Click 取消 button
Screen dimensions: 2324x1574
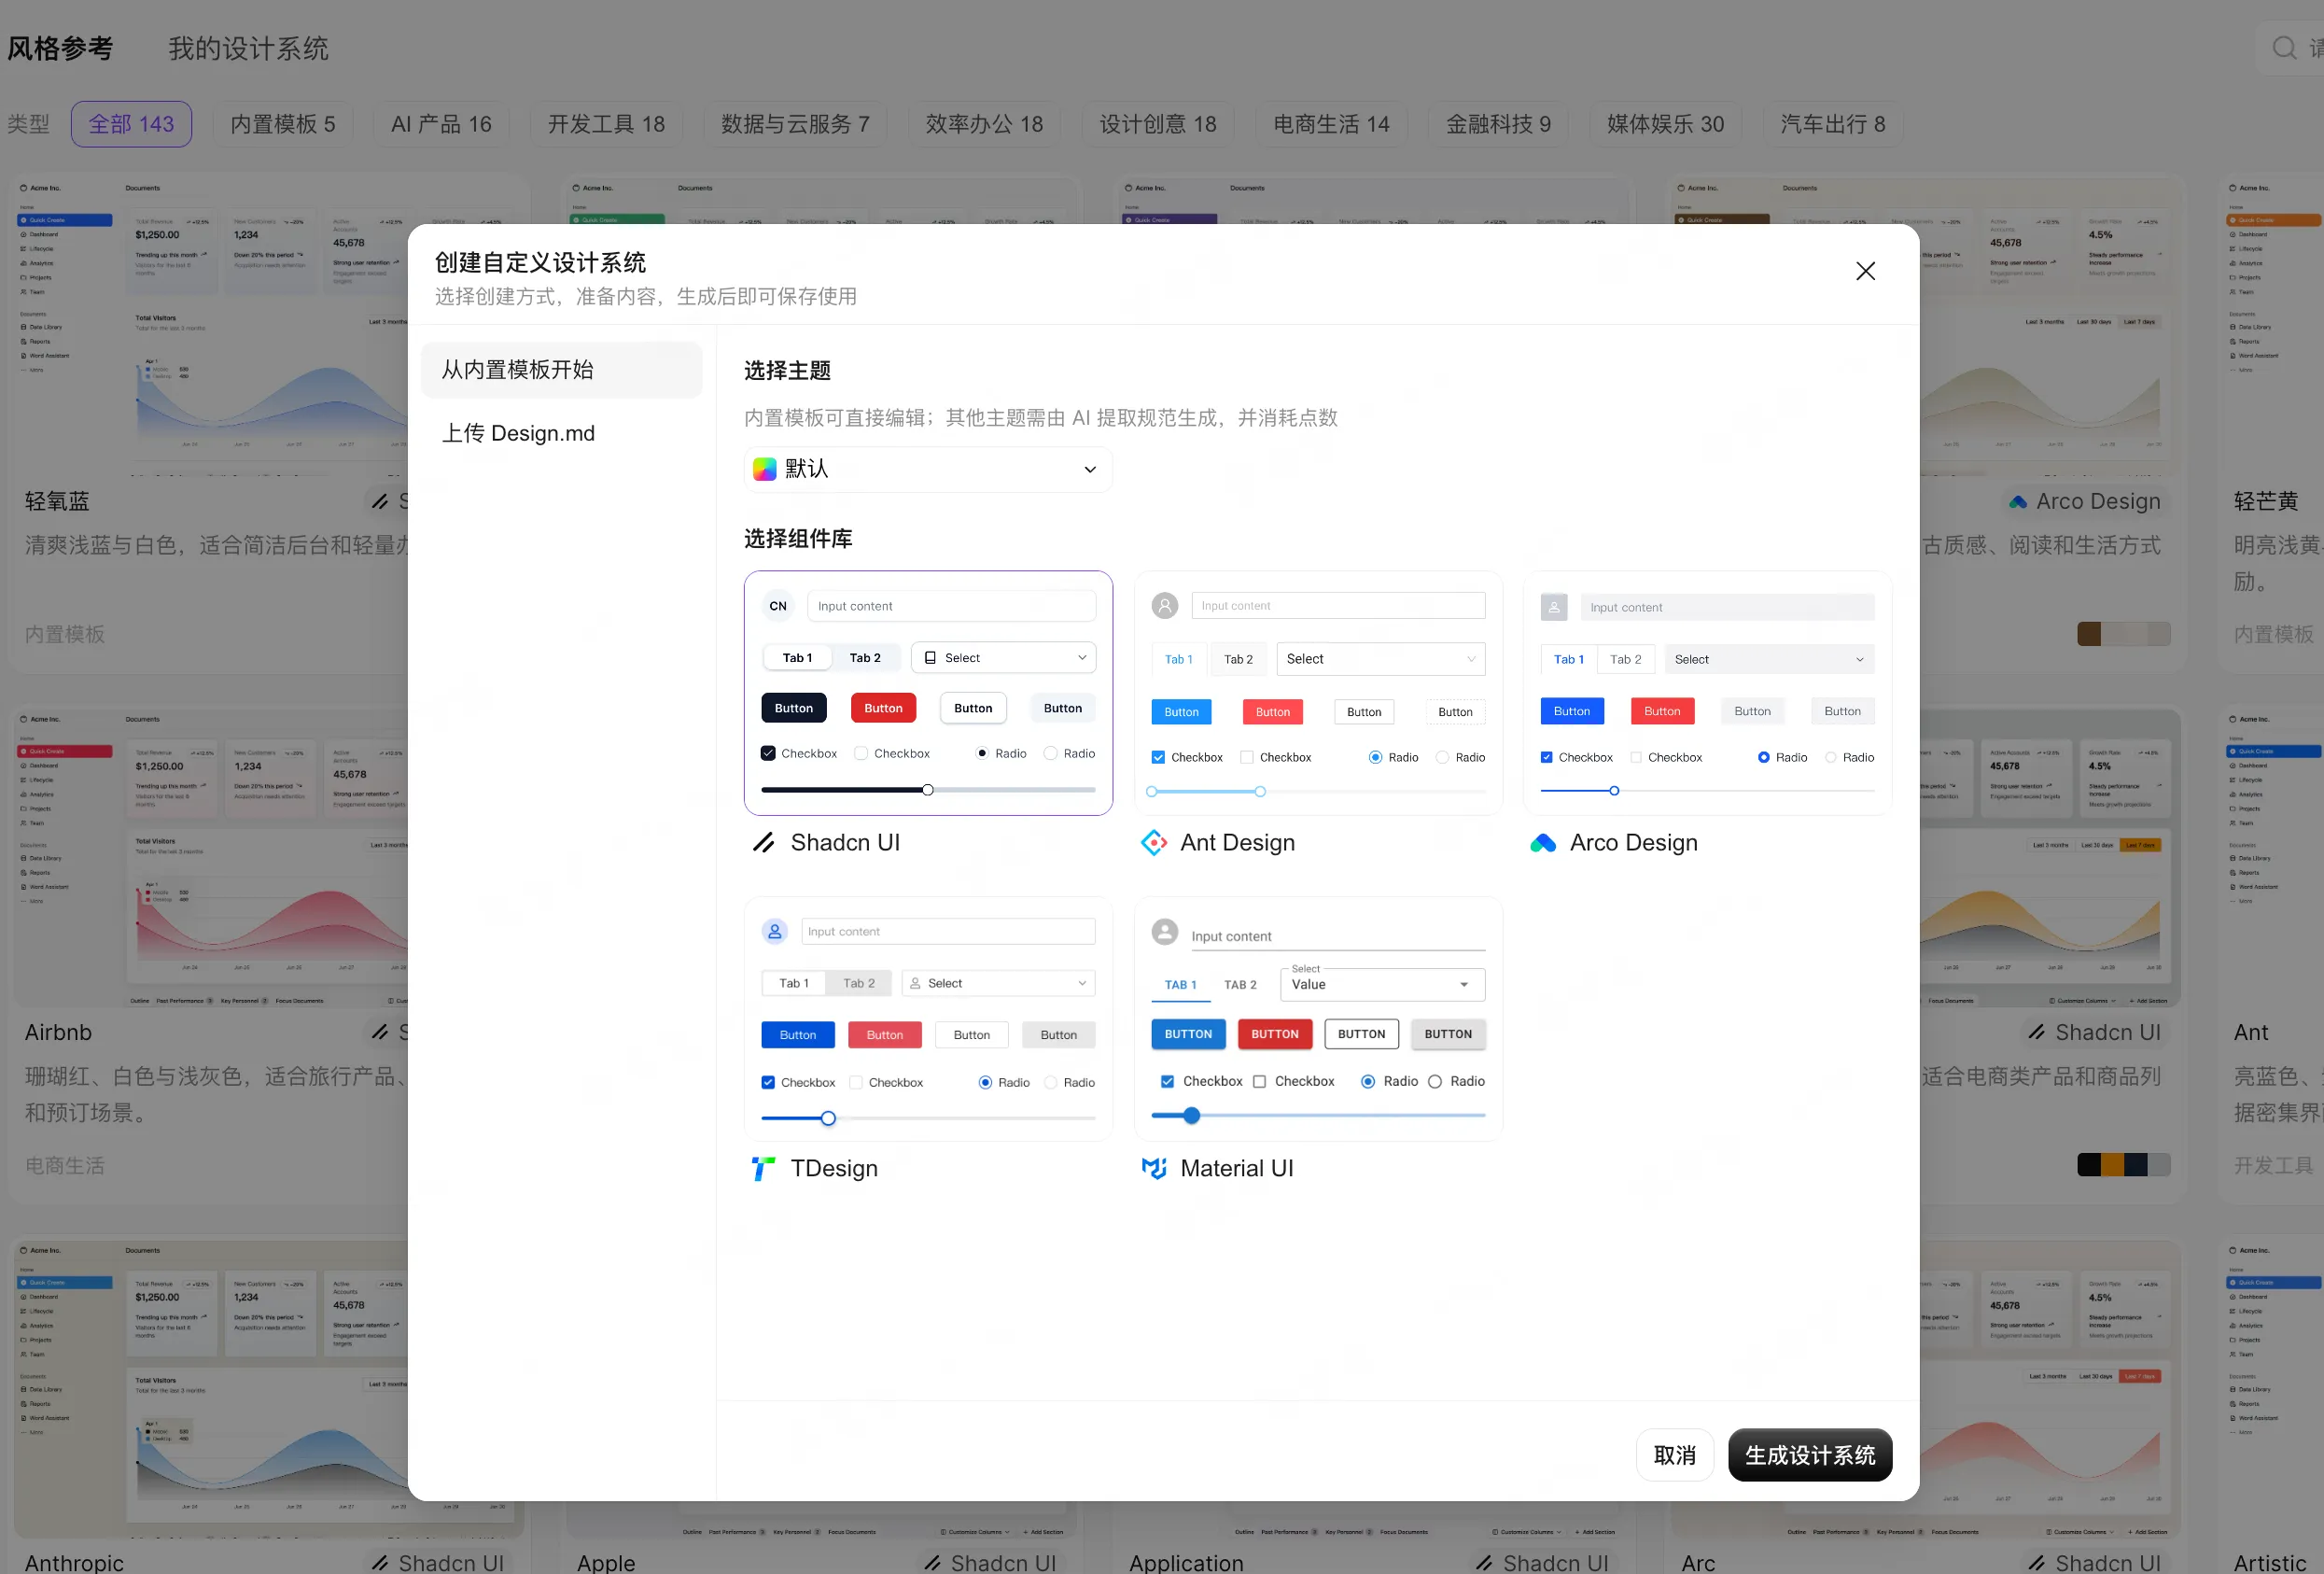(1675, 1455)
